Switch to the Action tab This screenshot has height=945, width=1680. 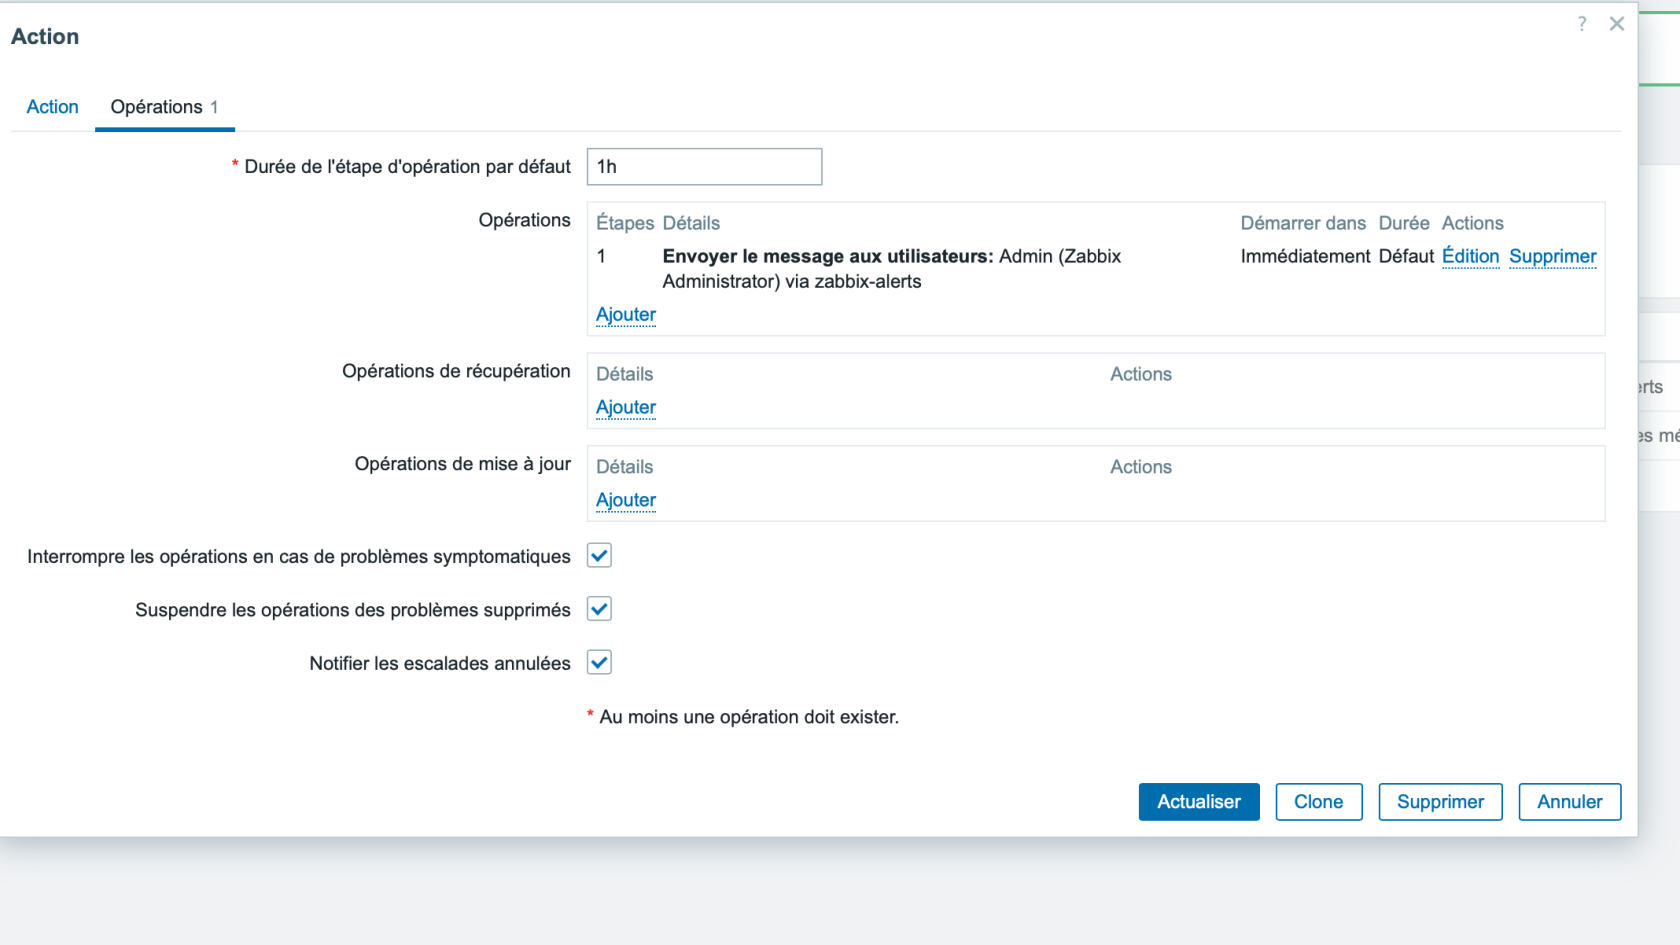tap(52, 107)
